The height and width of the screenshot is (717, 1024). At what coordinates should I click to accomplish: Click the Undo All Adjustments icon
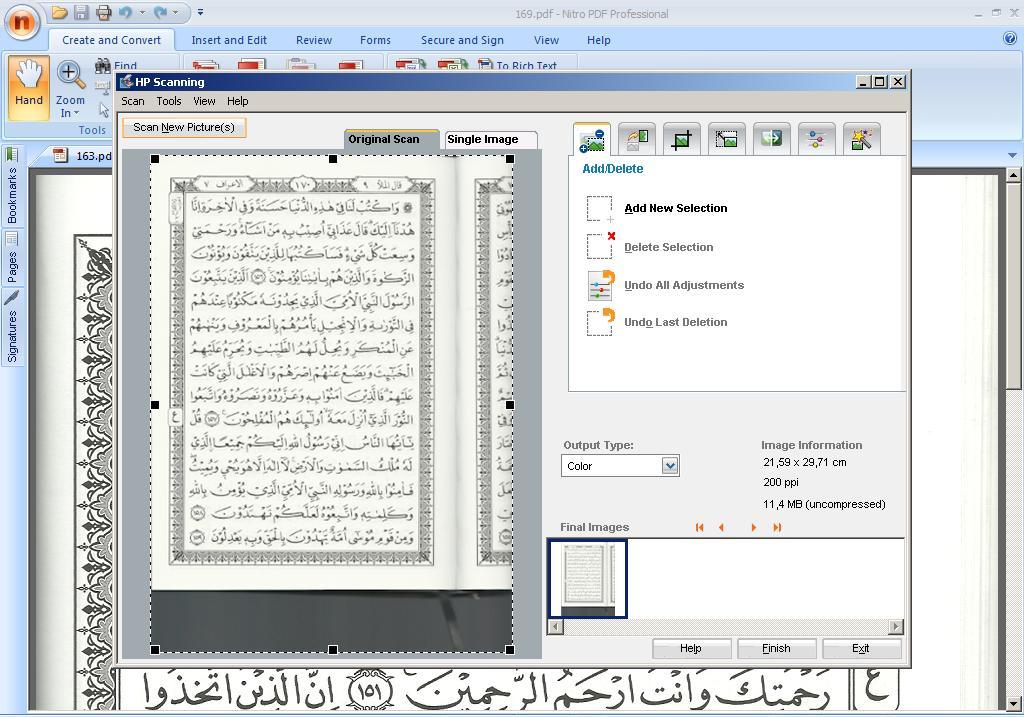point(600,285)
